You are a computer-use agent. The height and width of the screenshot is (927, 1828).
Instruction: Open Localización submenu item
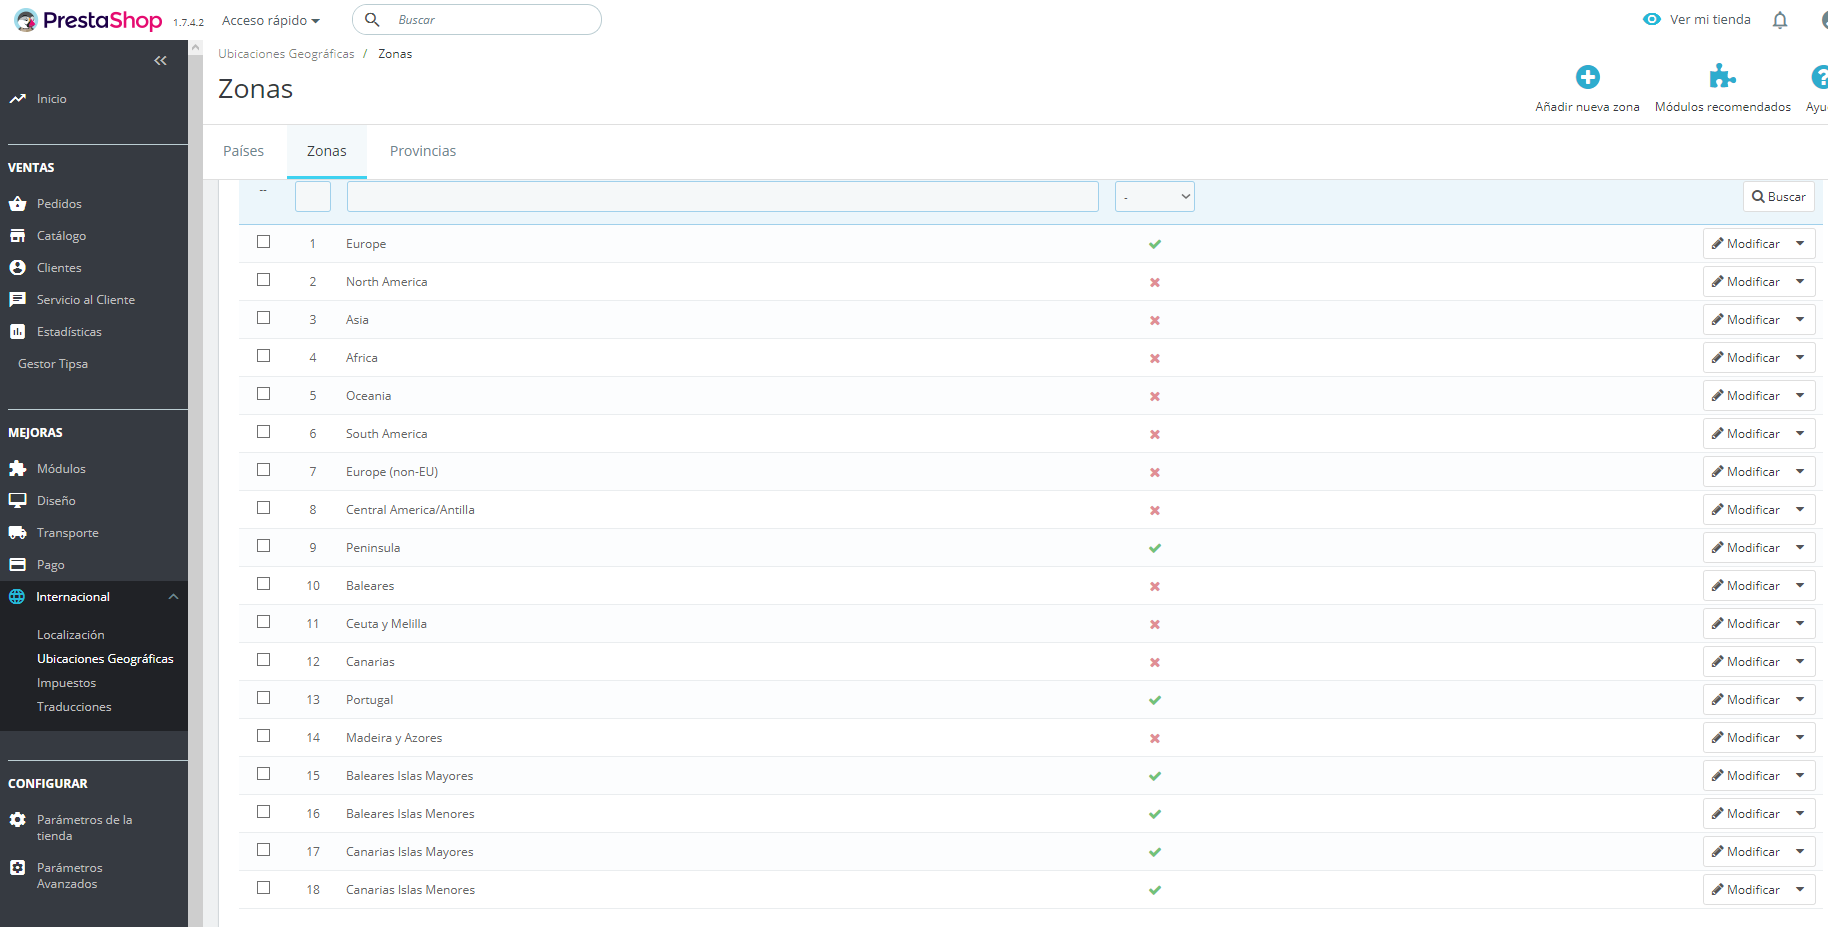(71, 635)
